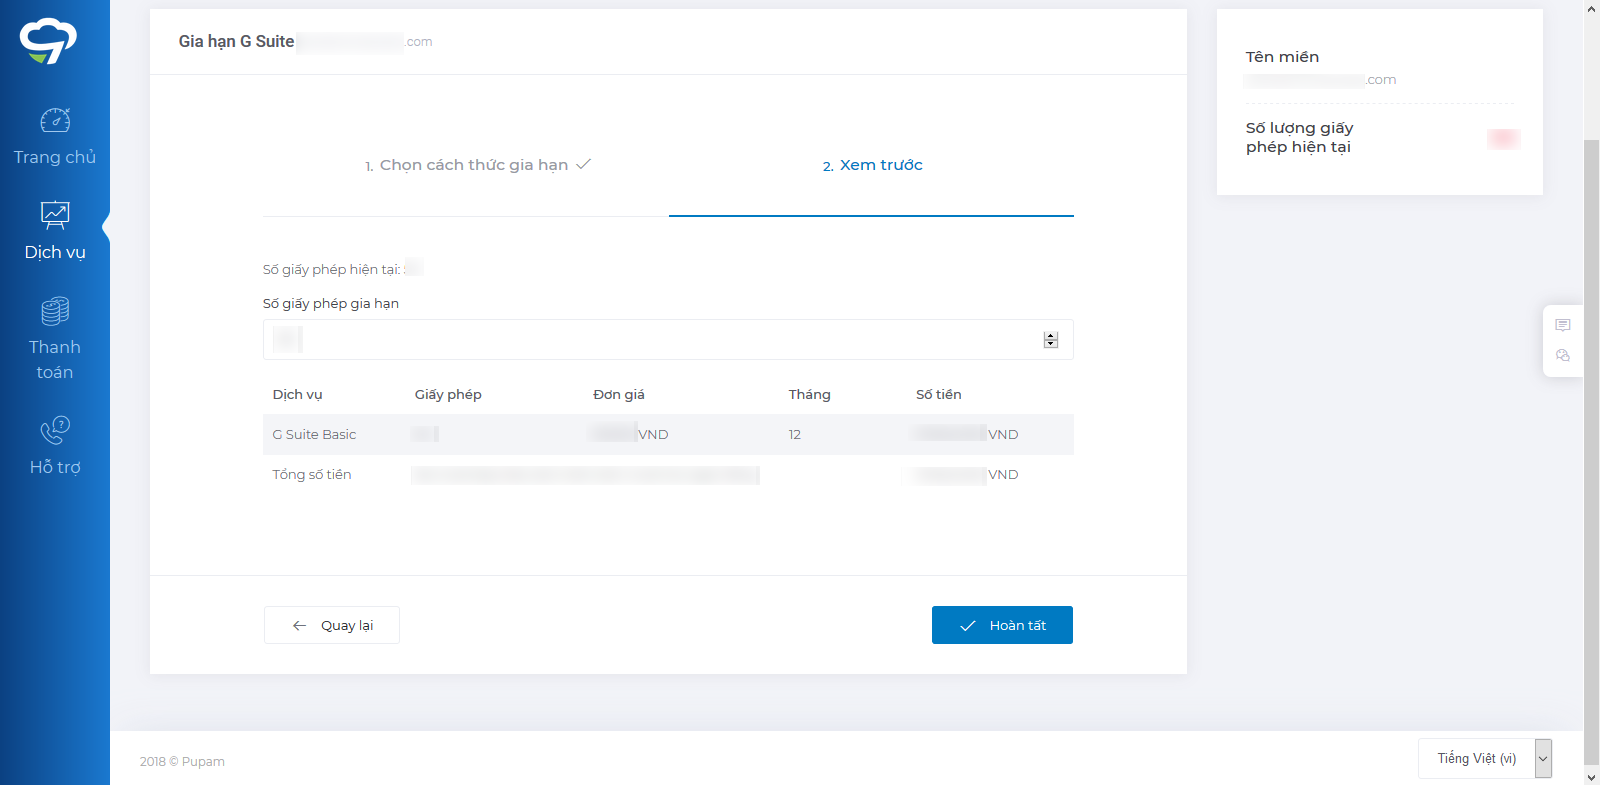1600x785 pixels.
Task: Click the Hoàn tất finish button
Action: pyautogui.click(x=1002, y=625)
